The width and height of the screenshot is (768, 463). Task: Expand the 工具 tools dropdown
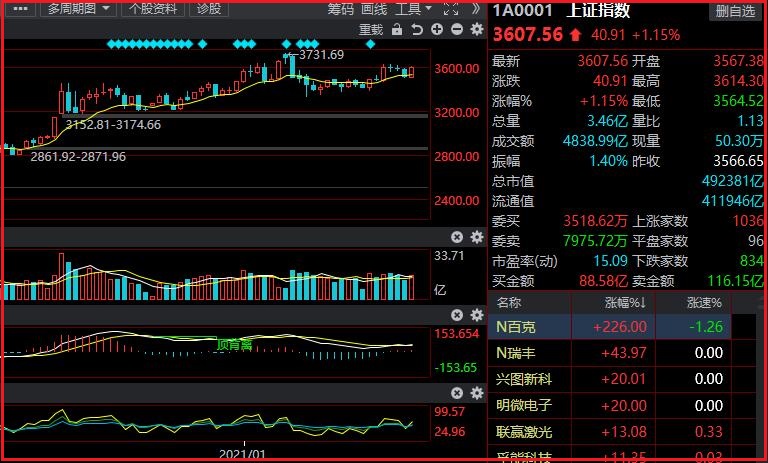pyautogui.click(x=413, y=9)
